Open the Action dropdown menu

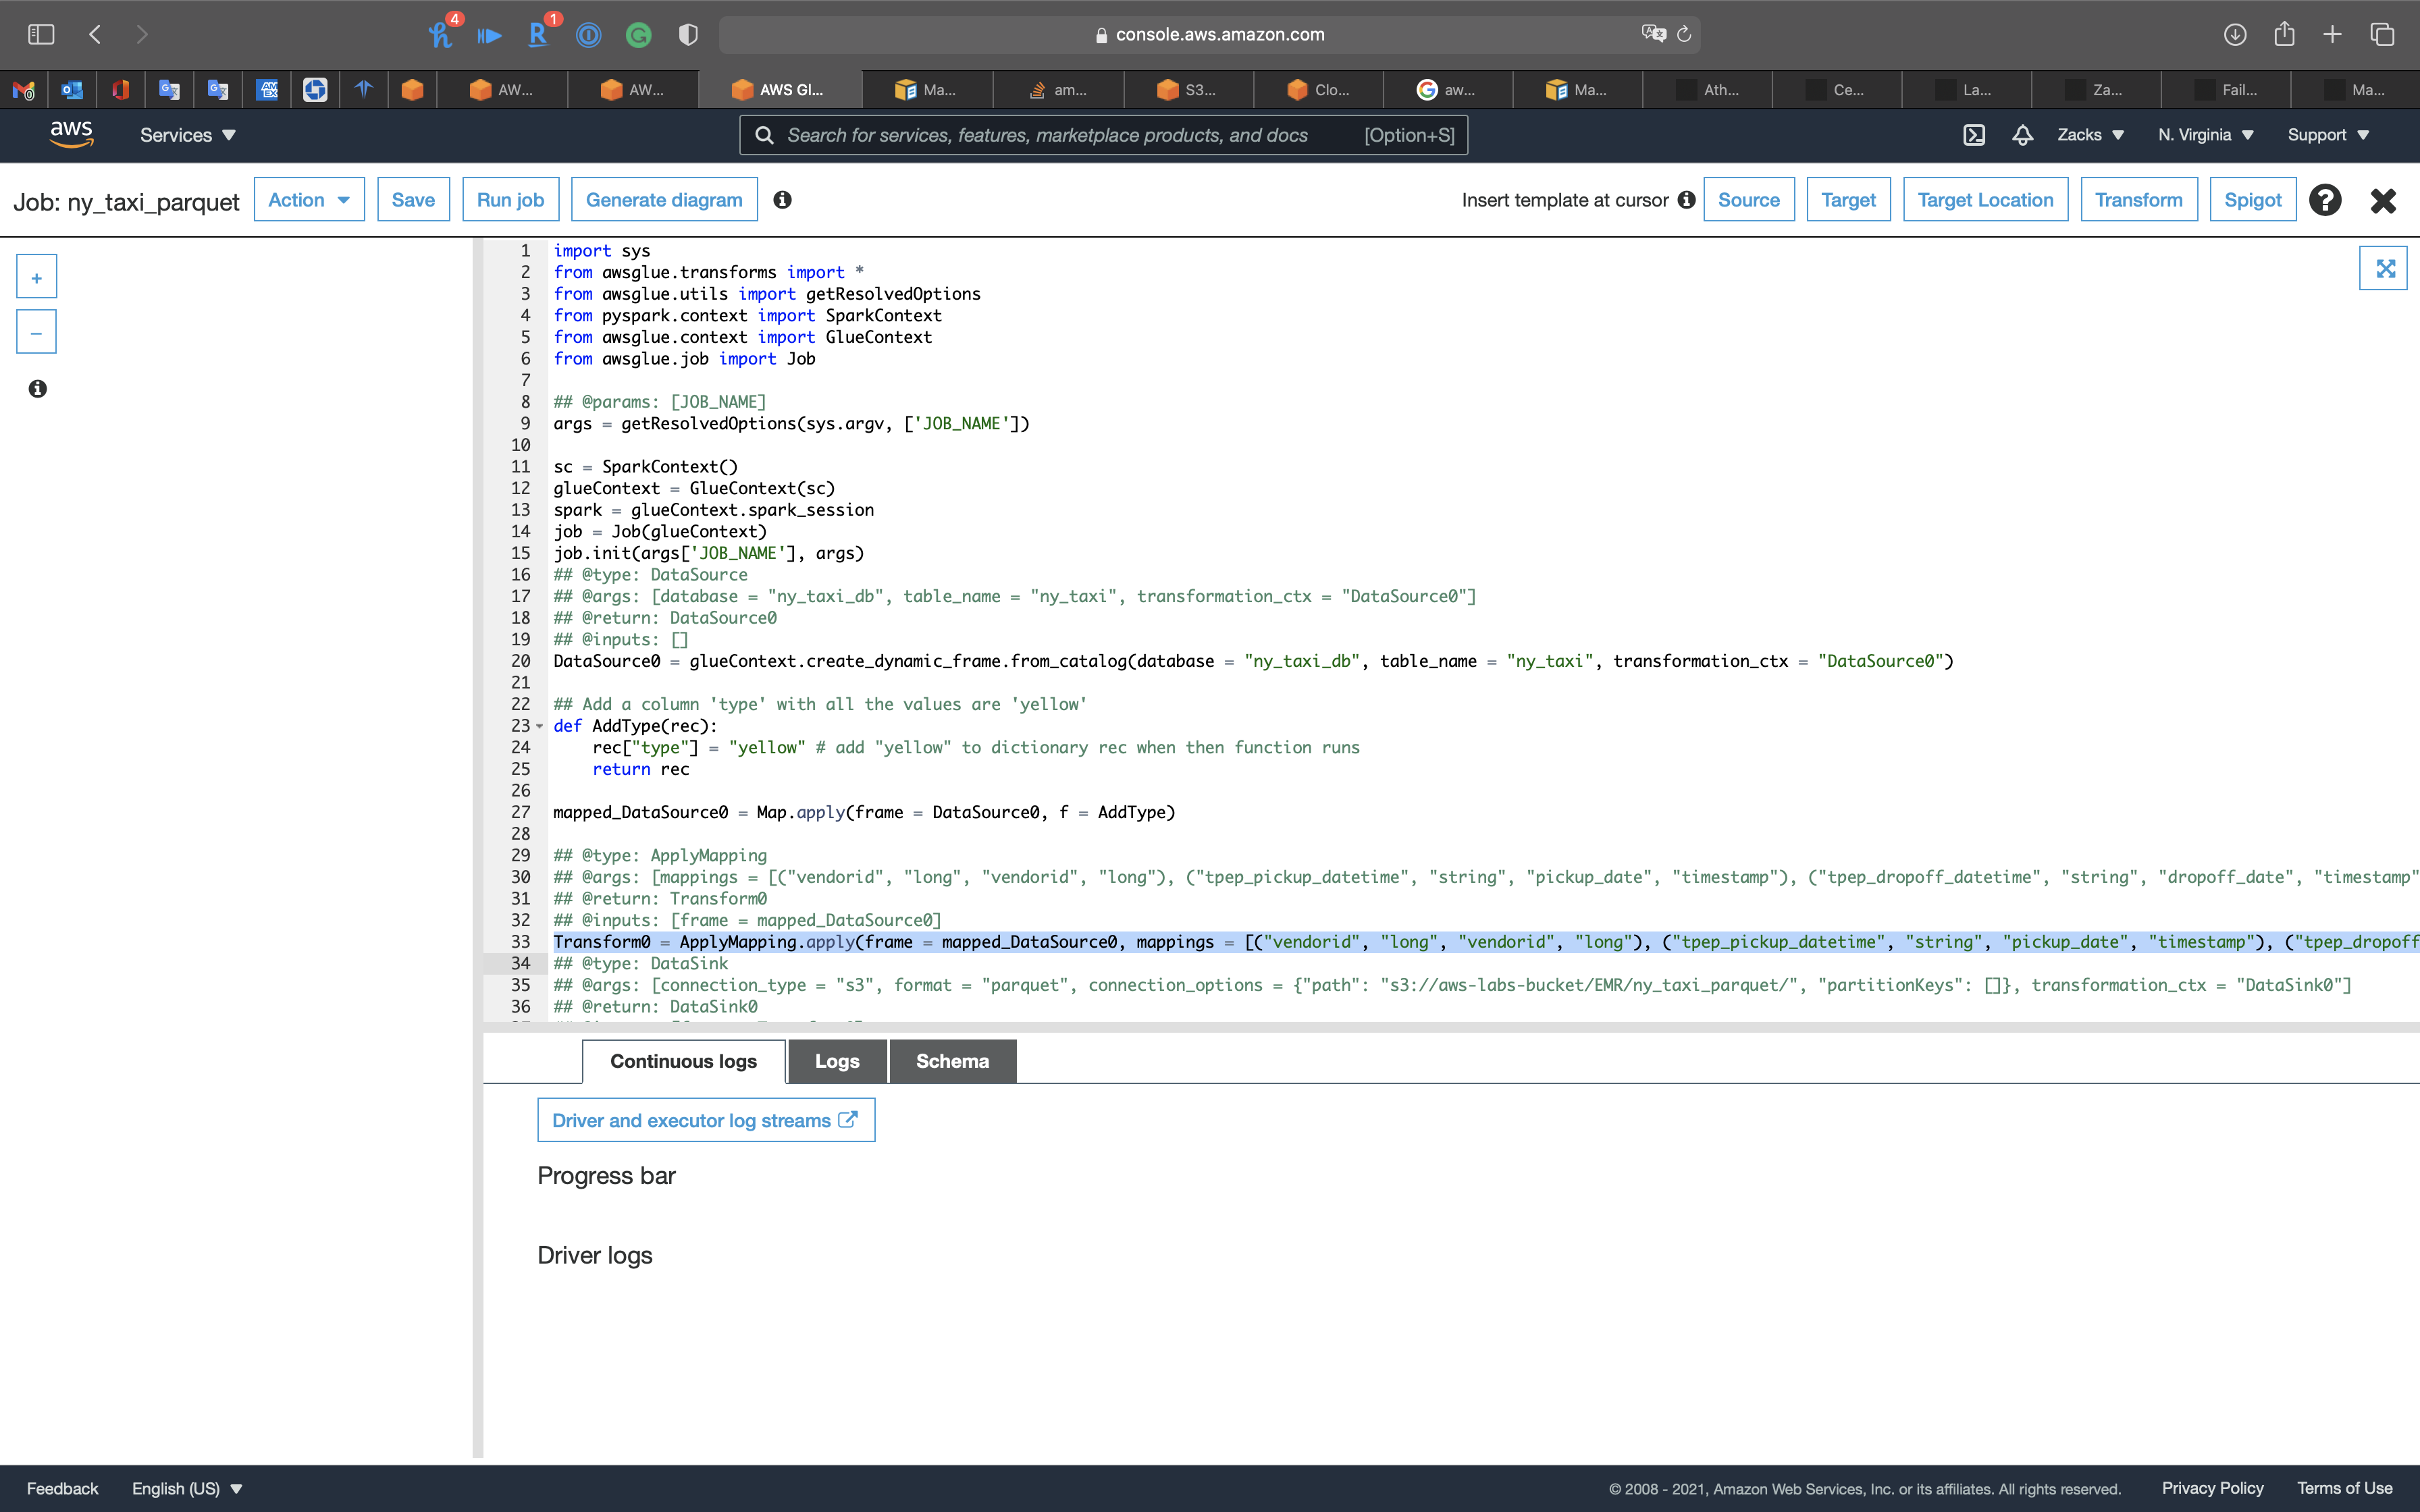pos(309,200)
